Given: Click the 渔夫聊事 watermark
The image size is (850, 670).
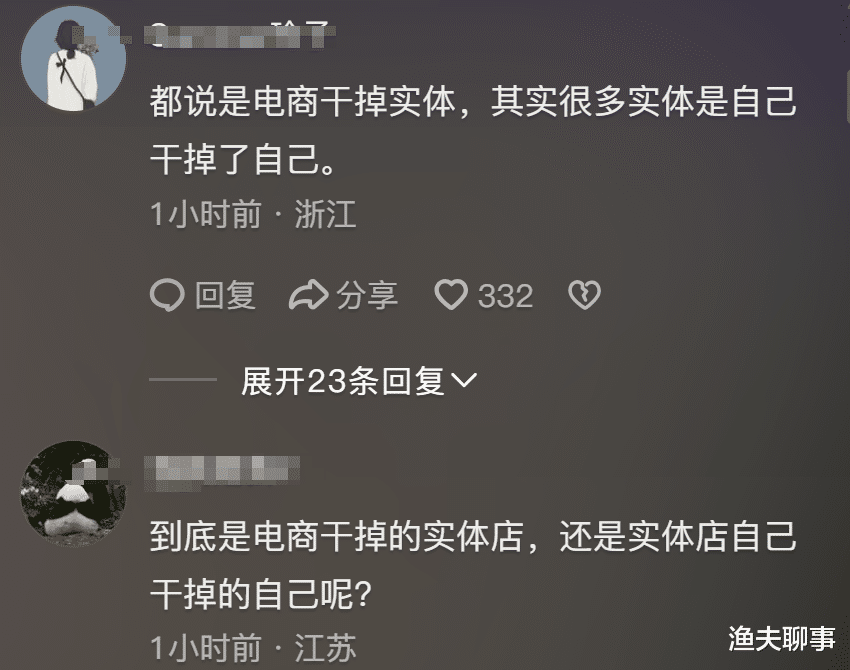Looking at the screenshot, I should pos(781,639).
